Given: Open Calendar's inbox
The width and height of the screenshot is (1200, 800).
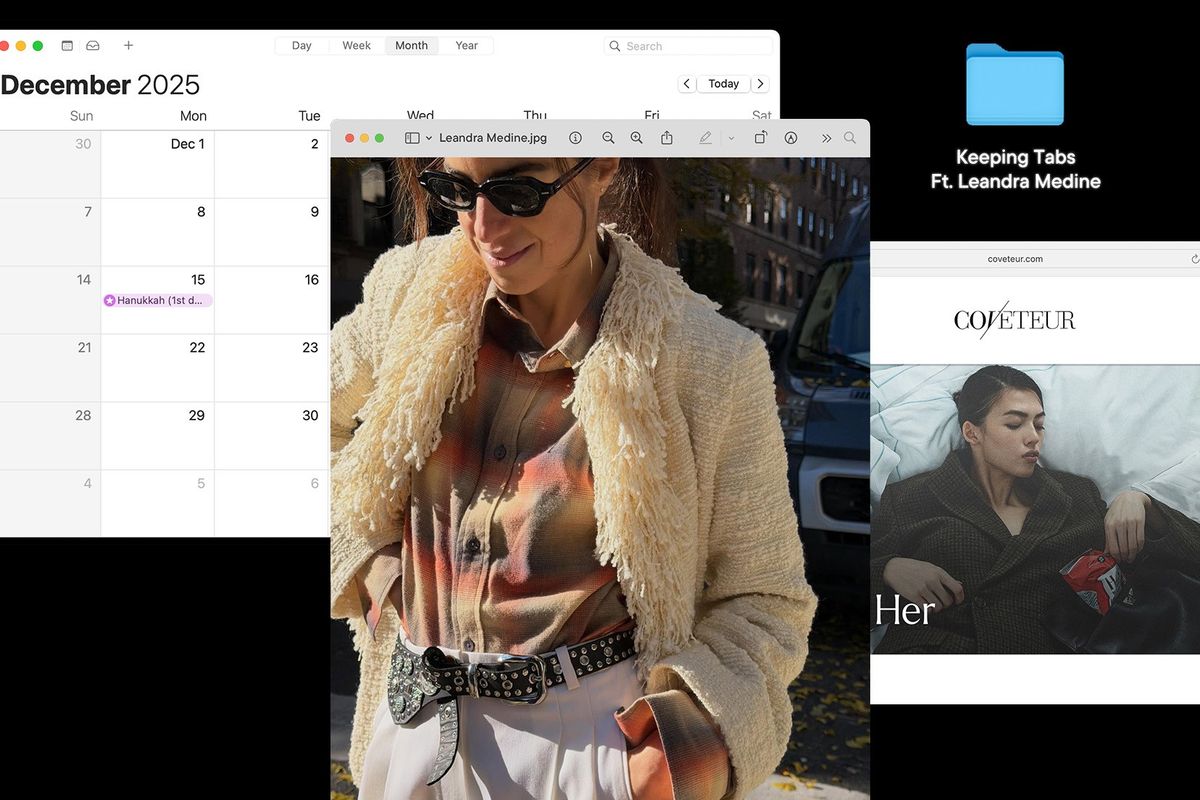Looking at the screenshot, I should (92, 45).
